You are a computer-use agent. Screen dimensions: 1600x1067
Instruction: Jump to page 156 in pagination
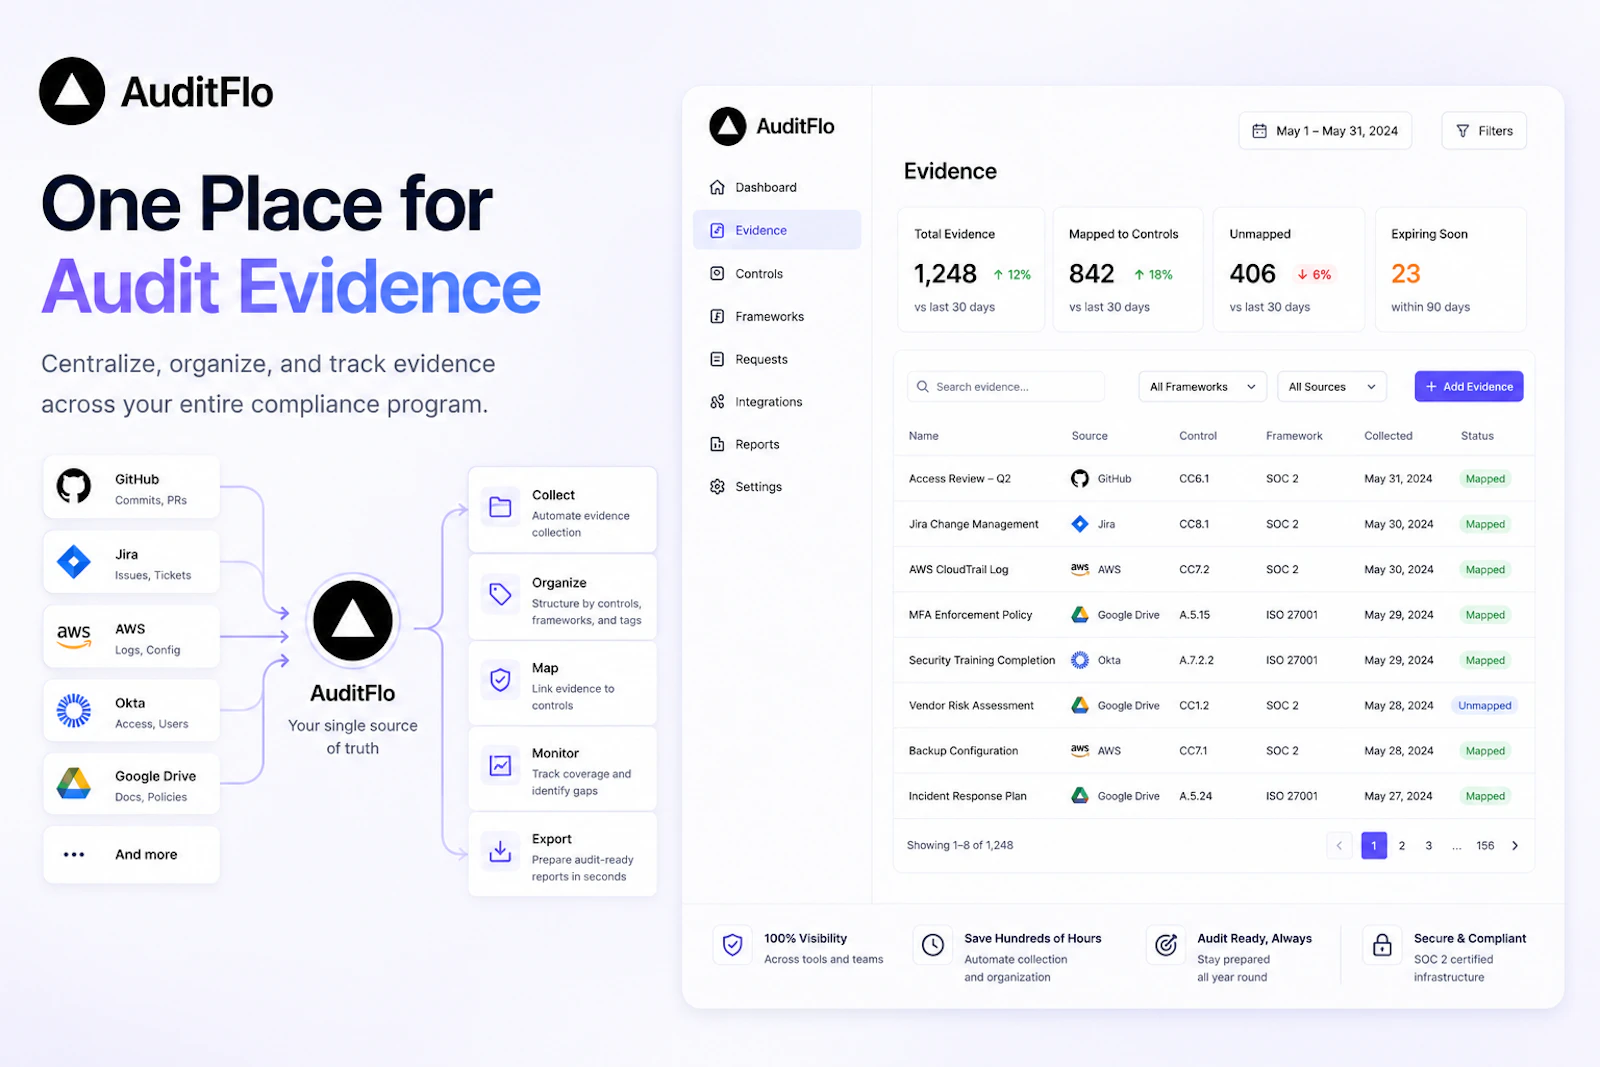(x=1486, y=846)
